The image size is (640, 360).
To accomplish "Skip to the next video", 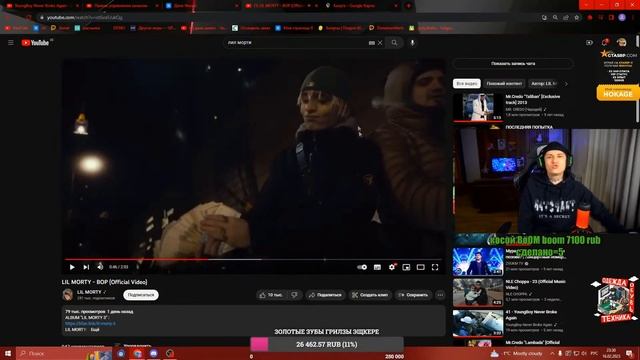I will 86,267.
